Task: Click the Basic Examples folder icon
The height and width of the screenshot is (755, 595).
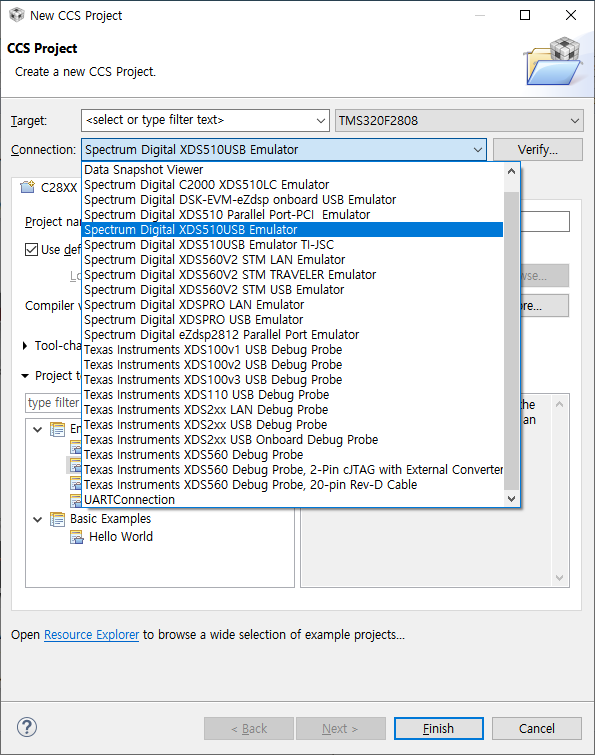Action: 57,519
